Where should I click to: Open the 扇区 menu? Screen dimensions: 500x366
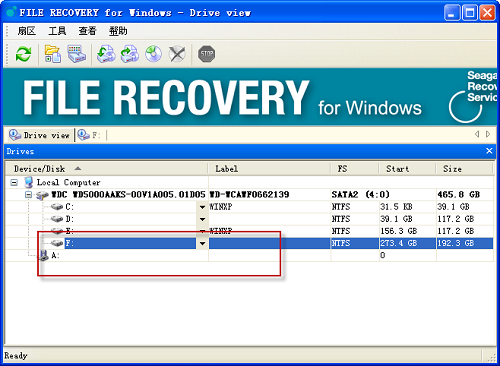[26, 31]
